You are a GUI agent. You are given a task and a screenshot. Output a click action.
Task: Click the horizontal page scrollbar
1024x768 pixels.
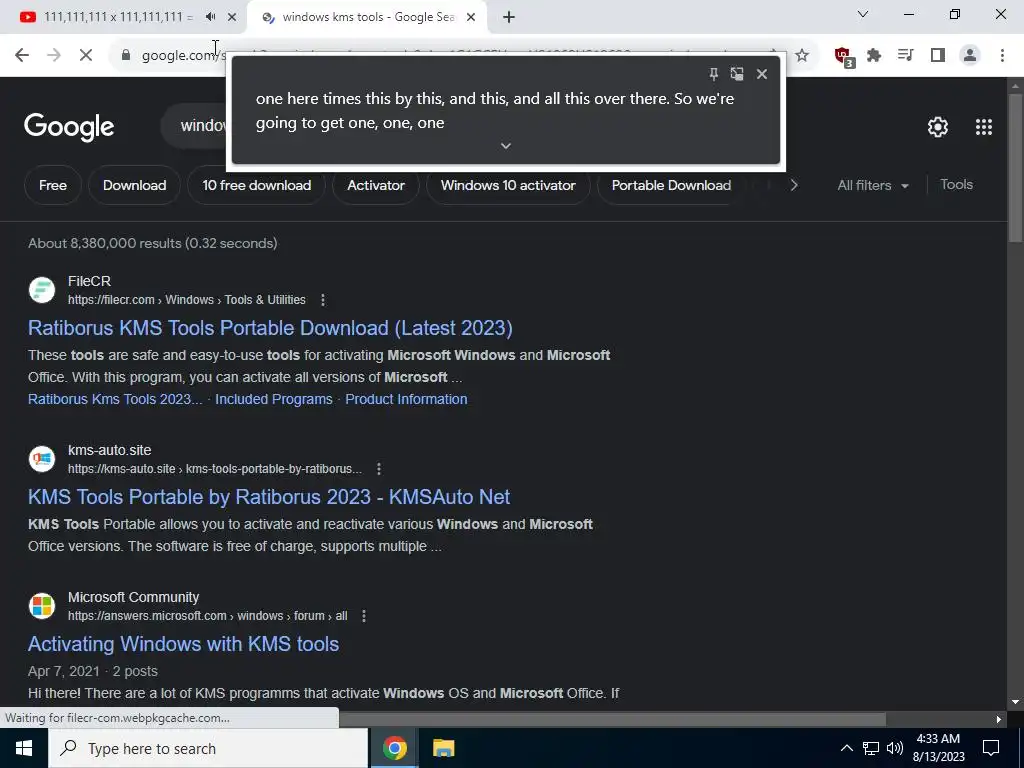pos(612,719)
